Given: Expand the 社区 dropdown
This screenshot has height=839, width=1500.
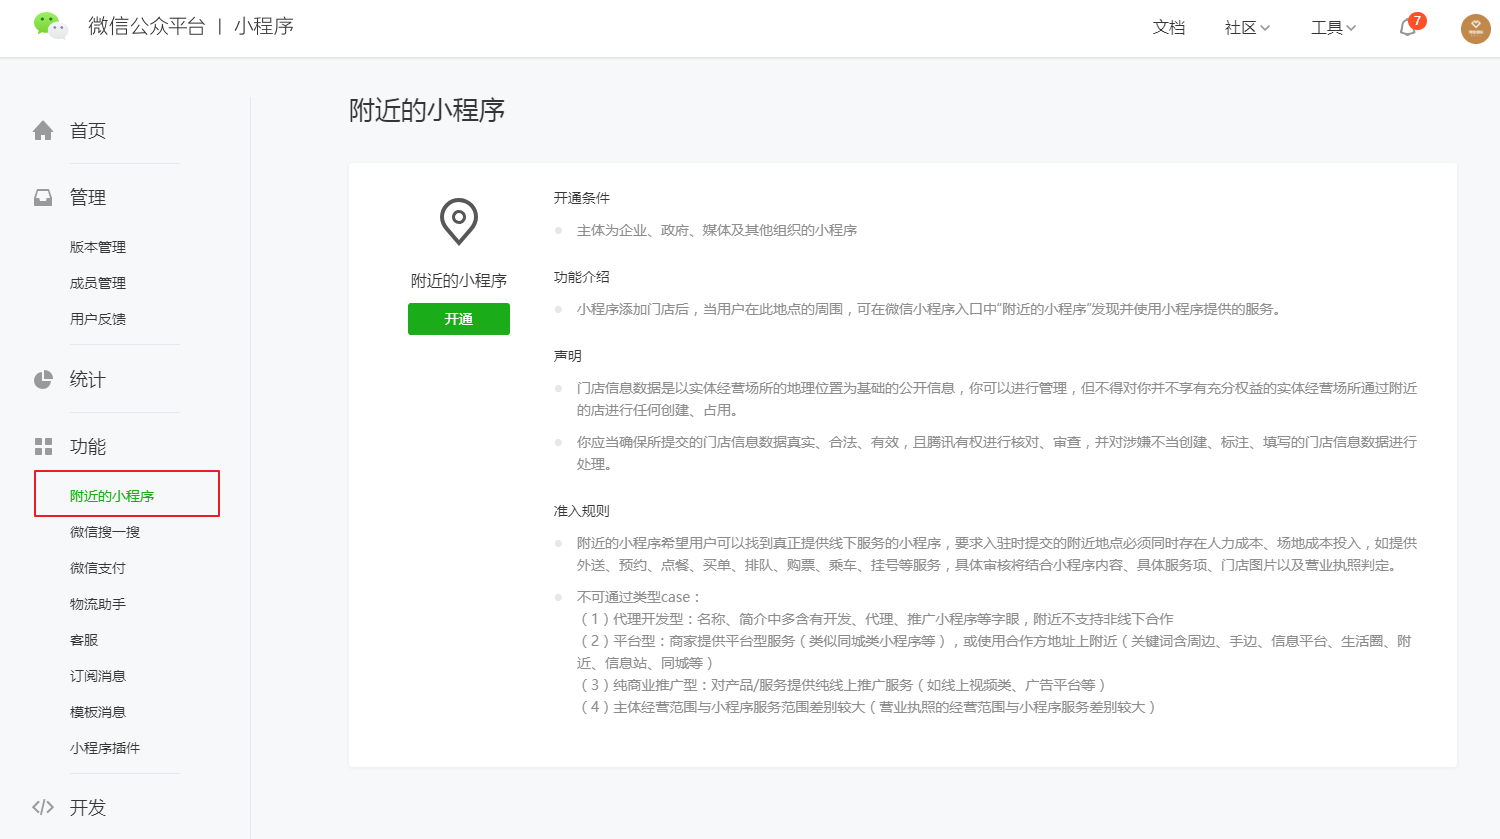Looking at the screenshot, I should tap(1247, 28).
